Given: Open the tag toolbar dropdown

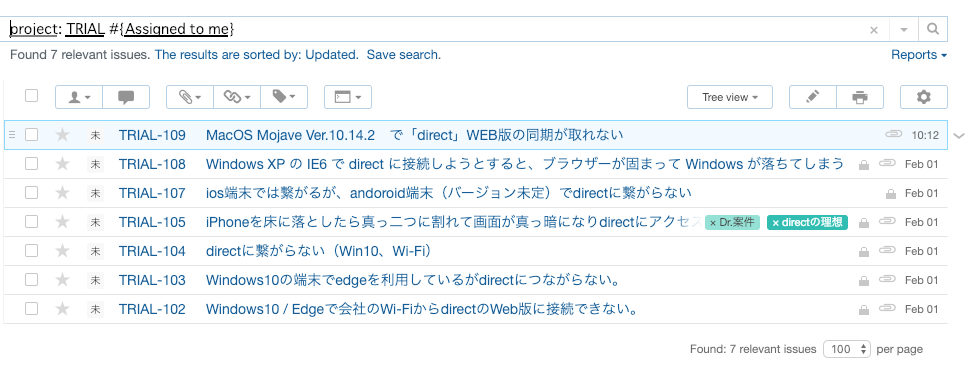Looking at the screenshot, I should click(284, 97).
